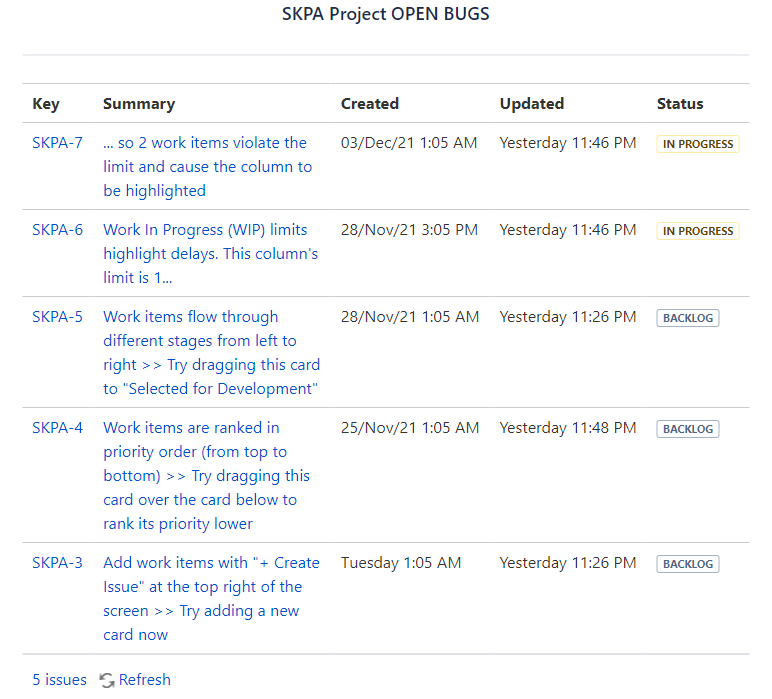Click the BACKLOG badge for SKPA-5

coord(688,318)
